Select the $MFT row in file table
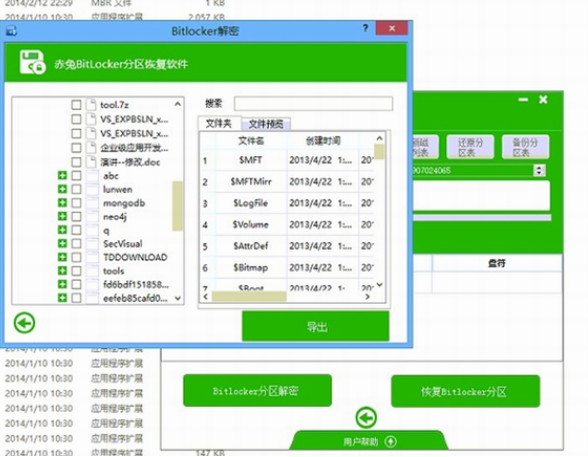Viewport: 588px width, 457px height. click(x=287, y=160)
